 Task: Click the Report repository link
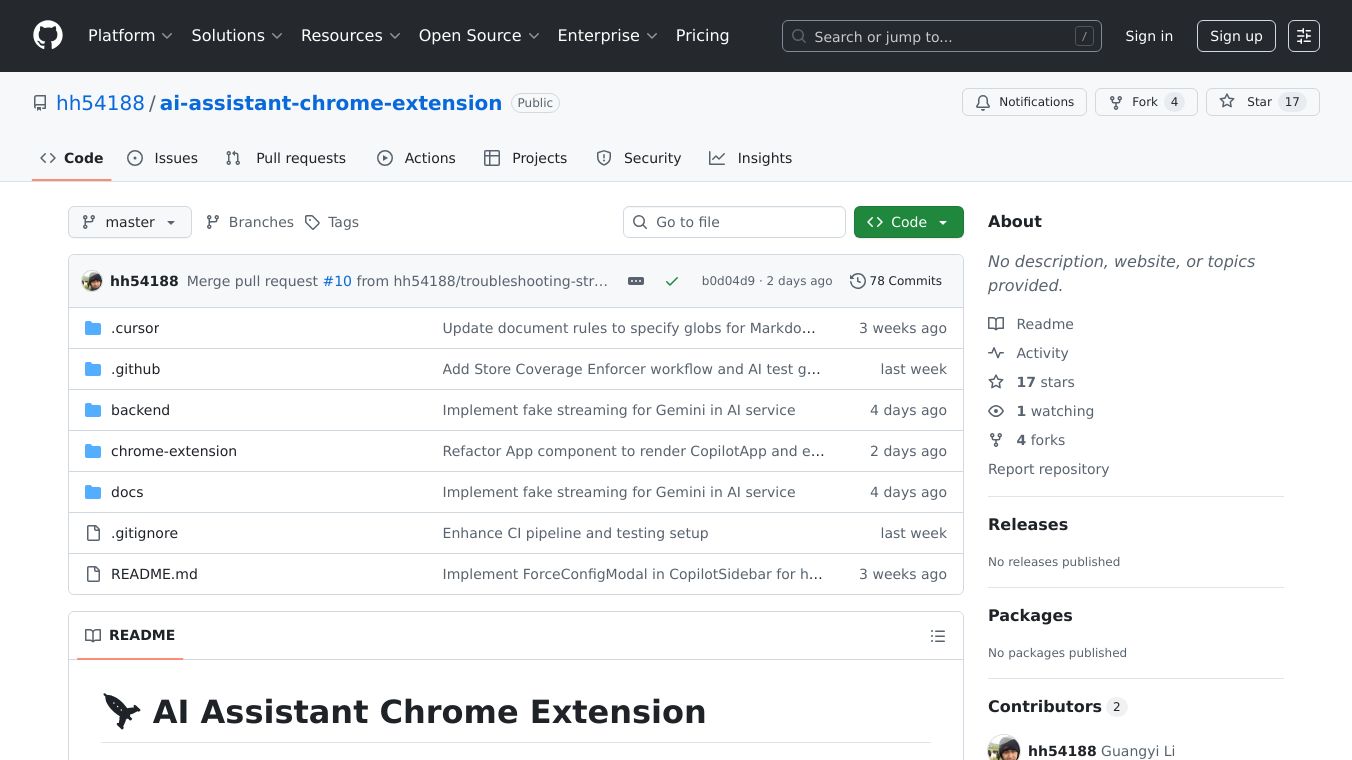[x=1048, y=469]
